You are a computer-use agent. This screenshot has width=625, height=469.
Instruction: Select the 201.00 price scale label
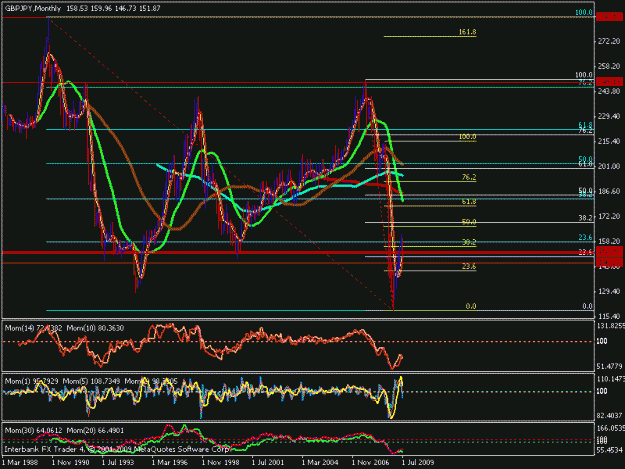pos(609,166)
